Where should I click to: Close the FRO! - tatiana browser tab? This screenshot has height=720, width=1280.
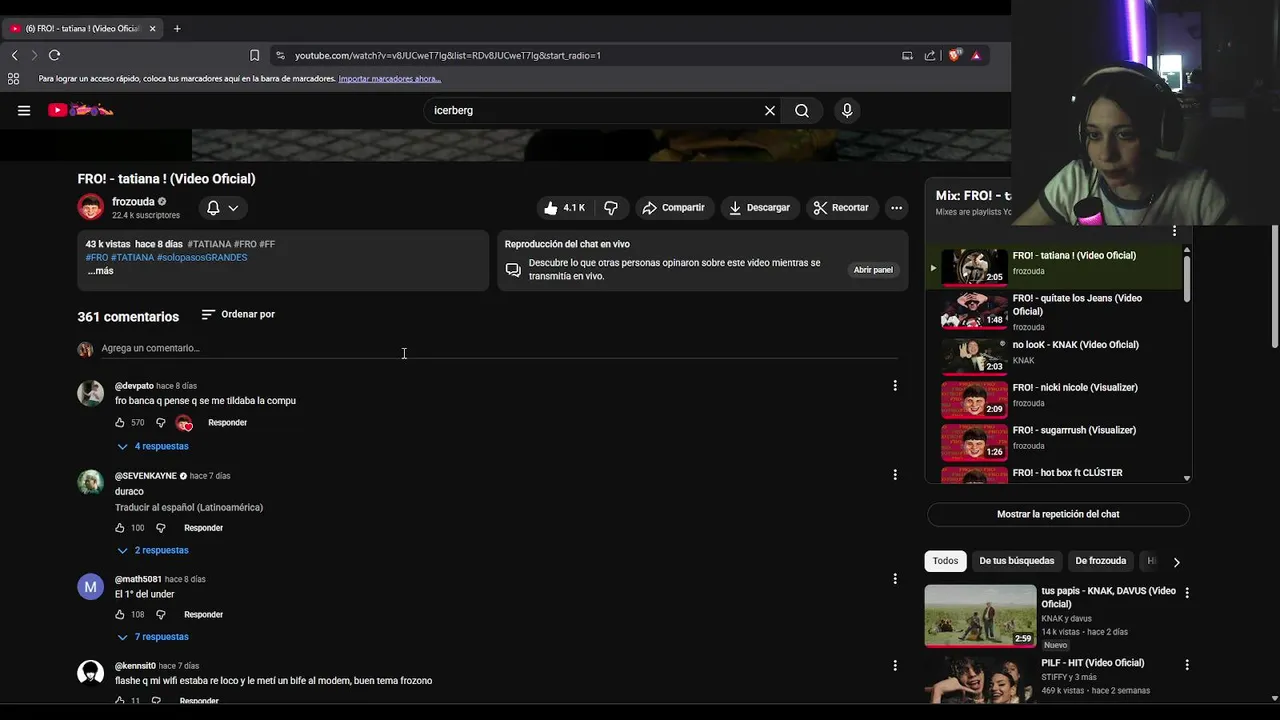coord(153,29)
